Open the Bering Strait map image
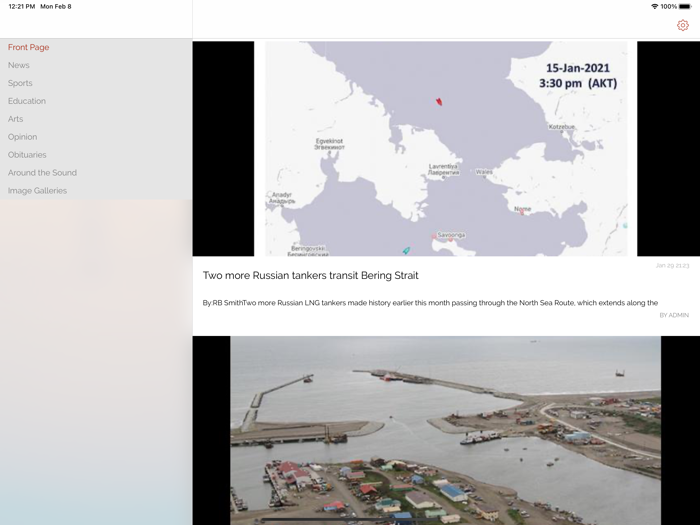 (446, 149)
